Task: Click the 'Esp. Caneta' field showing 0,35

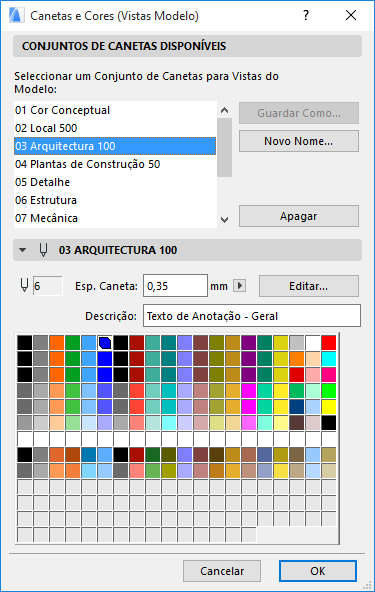Action: 175,286
